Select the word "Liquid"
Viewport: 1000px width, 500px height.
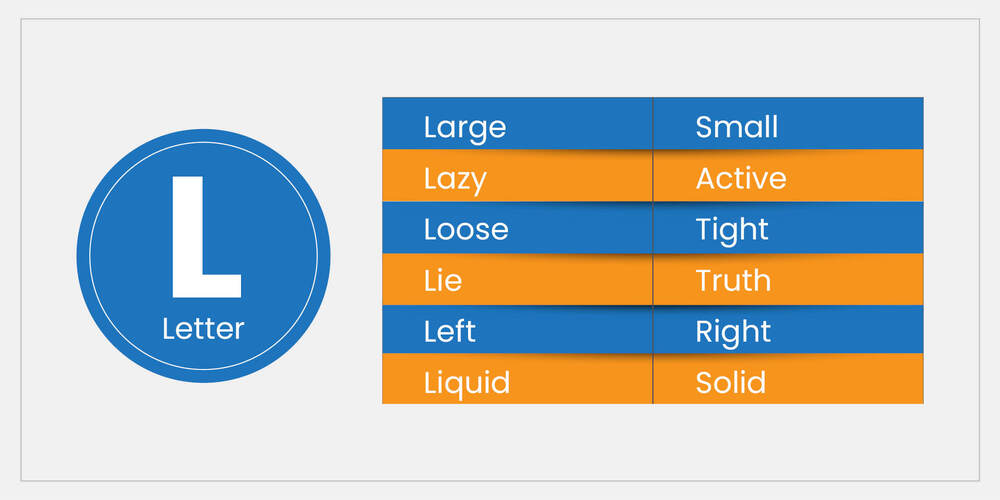(467, 383)
